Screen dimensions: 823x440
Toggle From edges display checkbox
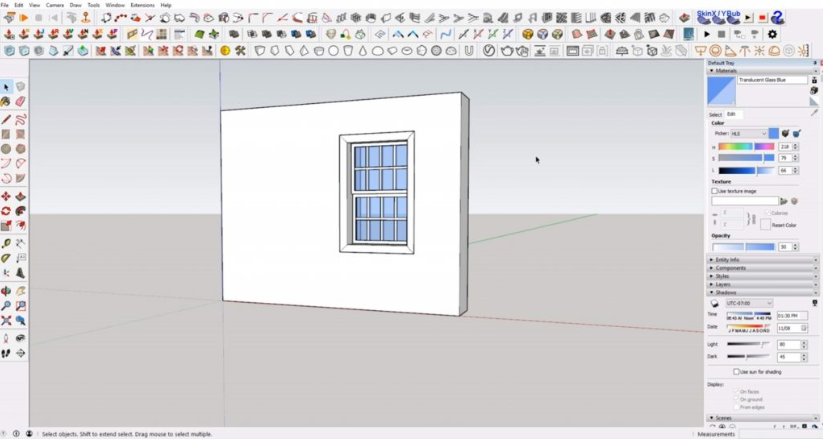click(736, 407)
